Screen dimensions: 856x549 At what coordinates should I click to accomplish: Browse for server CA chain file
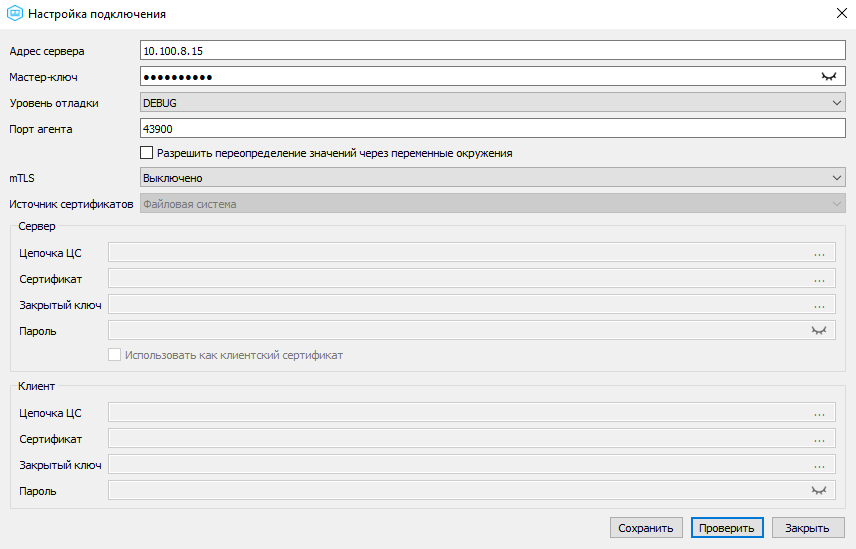[x=819, y=253]
